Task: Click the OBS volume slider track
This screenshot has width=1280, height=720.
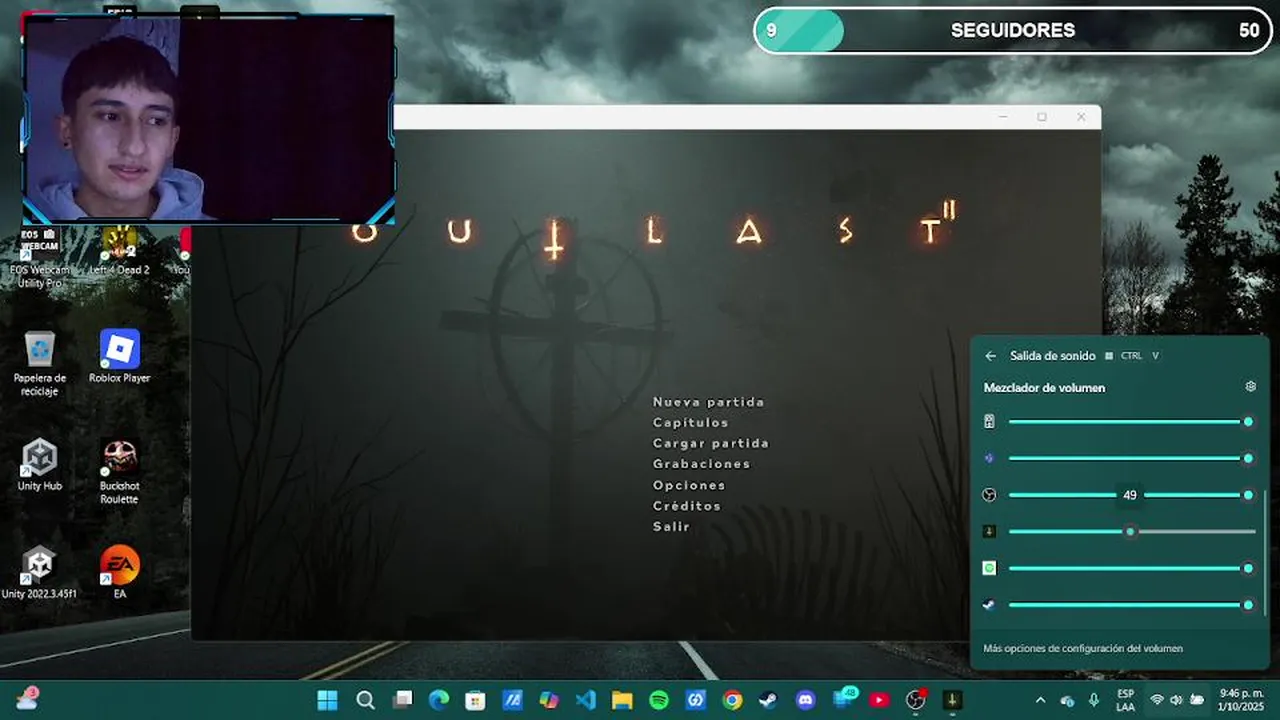Action: (1130, 495)
